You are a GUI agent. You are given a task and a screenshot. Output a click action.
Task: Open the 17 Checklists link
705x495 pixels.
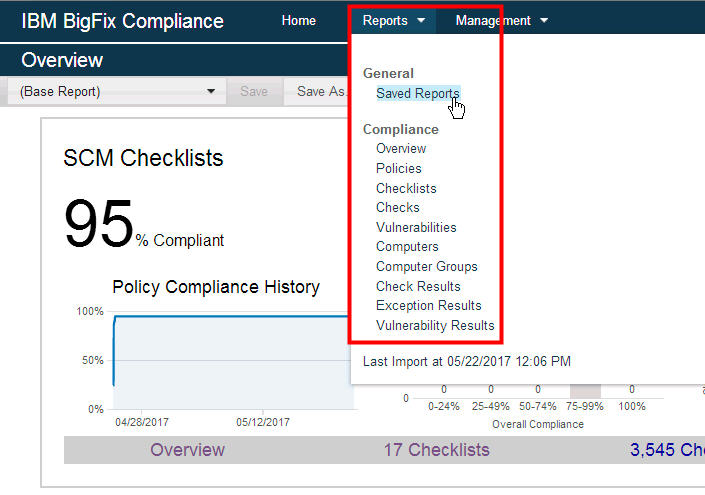436,450
